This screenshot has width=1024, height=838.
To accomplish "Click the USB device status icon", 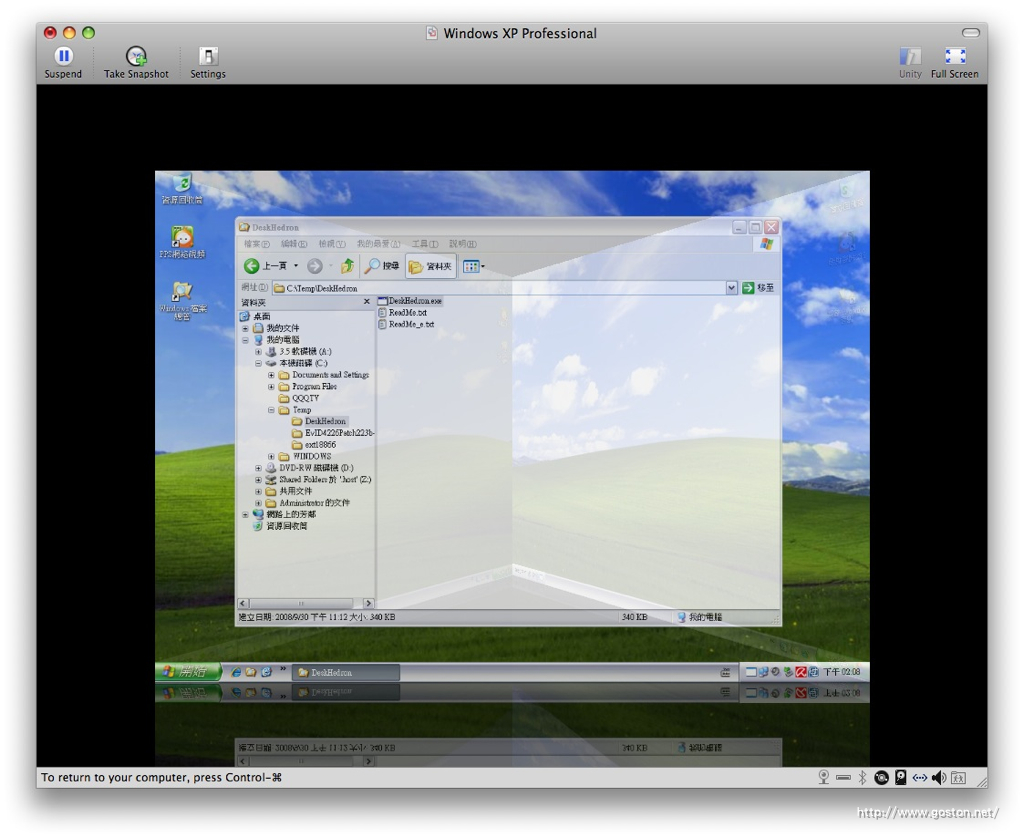I will tap(843, 777).
